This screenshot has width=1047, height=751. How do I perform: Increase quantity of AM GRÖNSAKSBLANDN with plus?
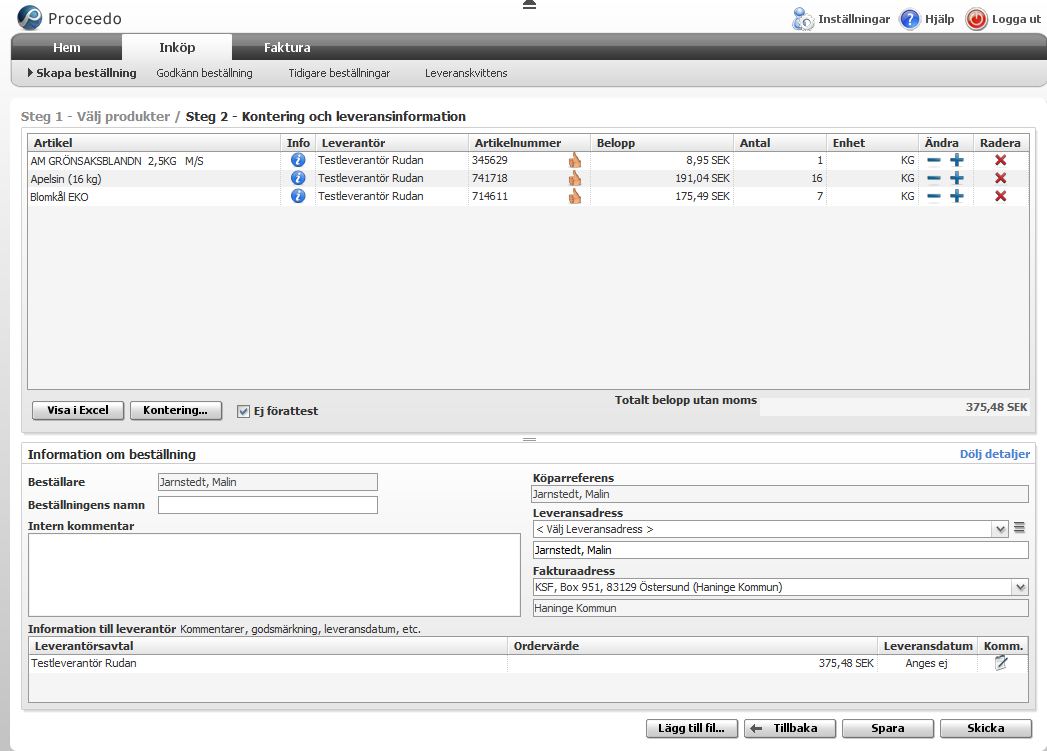(x=957, y=160)
